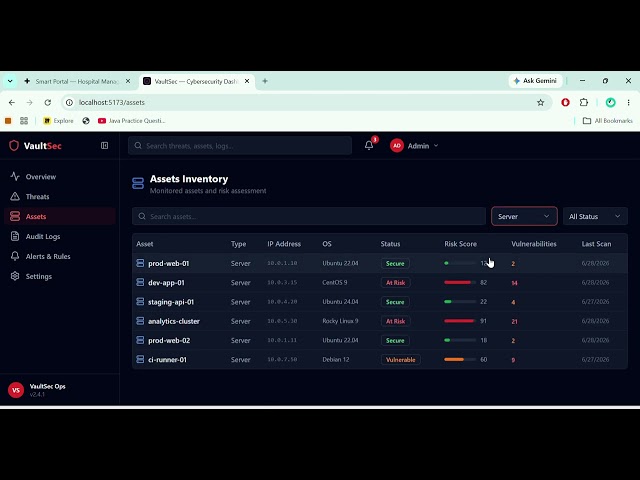Open the browser three-dot menu
The width and height of the screenshot is (640, 480).
point(629,102)
